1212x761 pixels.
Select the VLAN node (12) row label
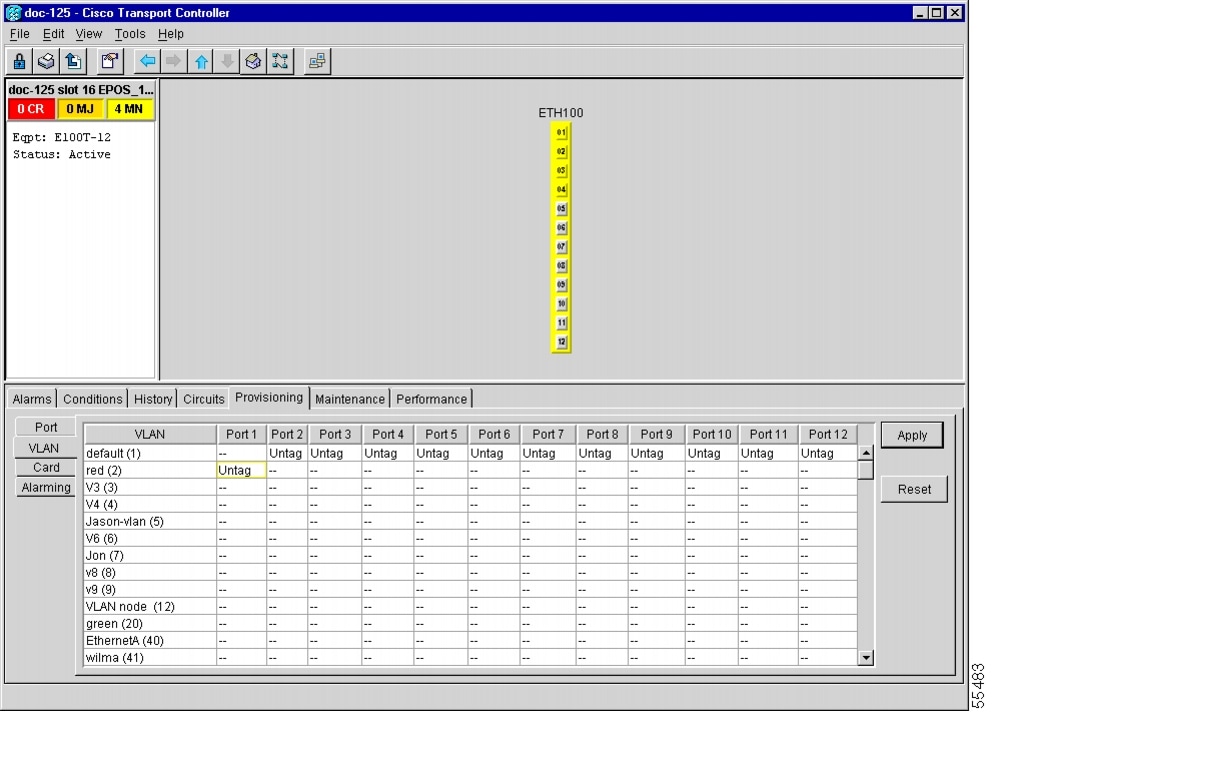point(150,606)
